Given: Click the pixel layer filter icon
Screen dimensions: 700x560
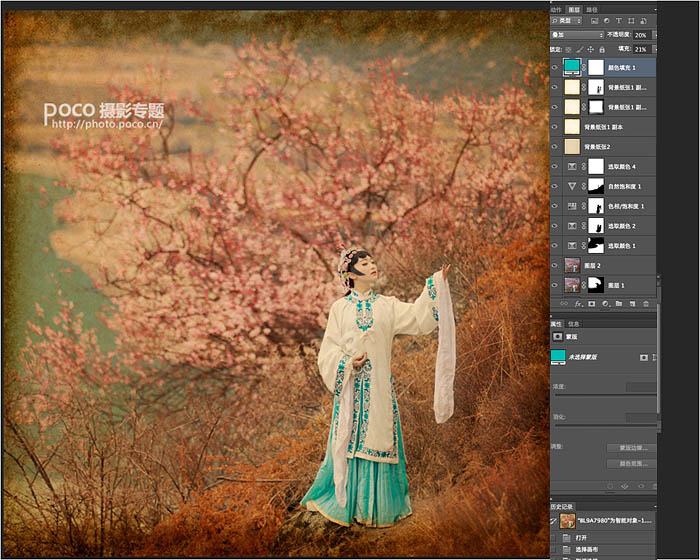Looking at the screenshot, I should [x=594, y=21].
